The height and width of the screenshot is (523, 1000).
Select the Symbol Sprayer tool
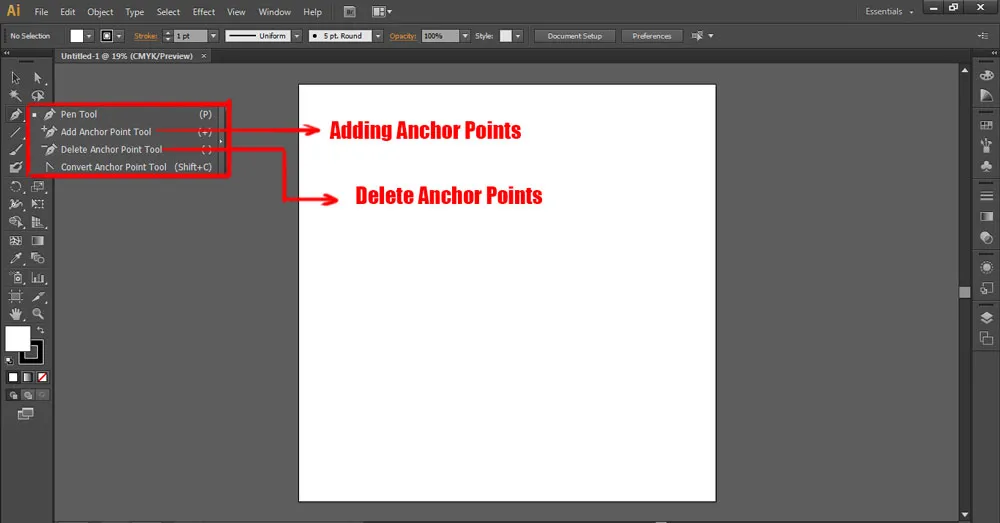click(15, 277)
